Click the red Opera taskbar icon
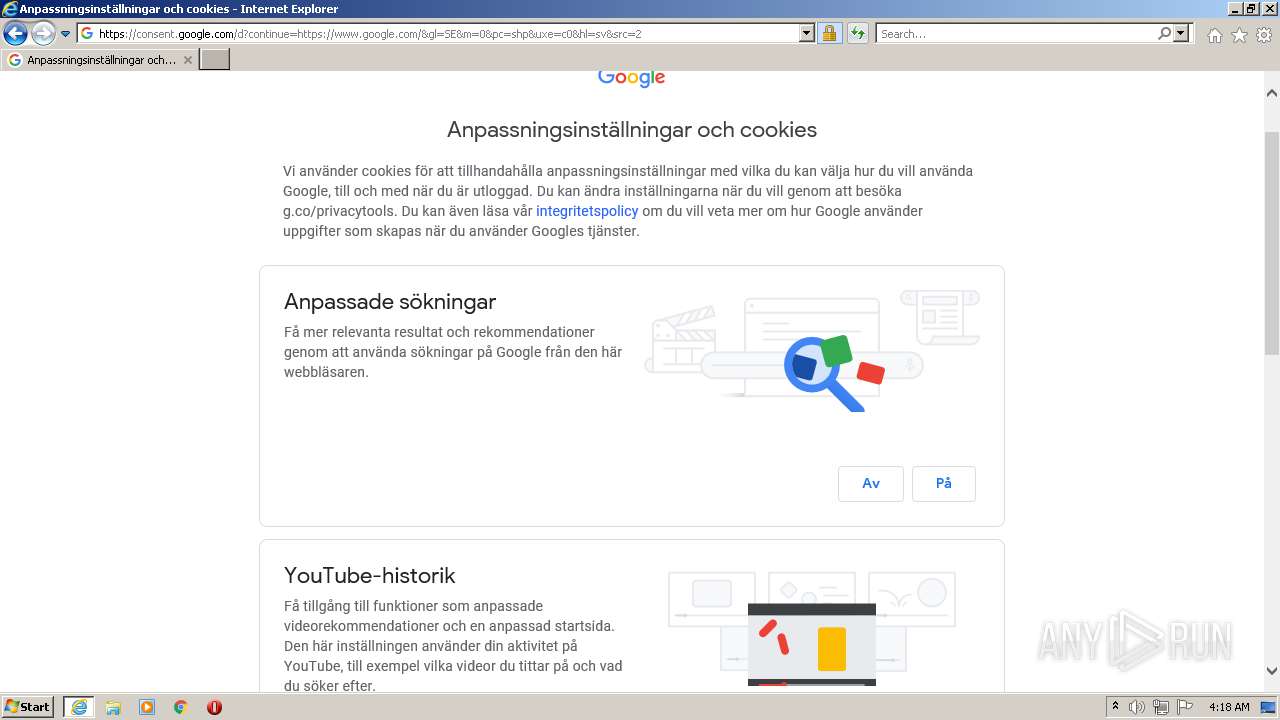This screenshot has height=720, width=1280. coord(214,707)
